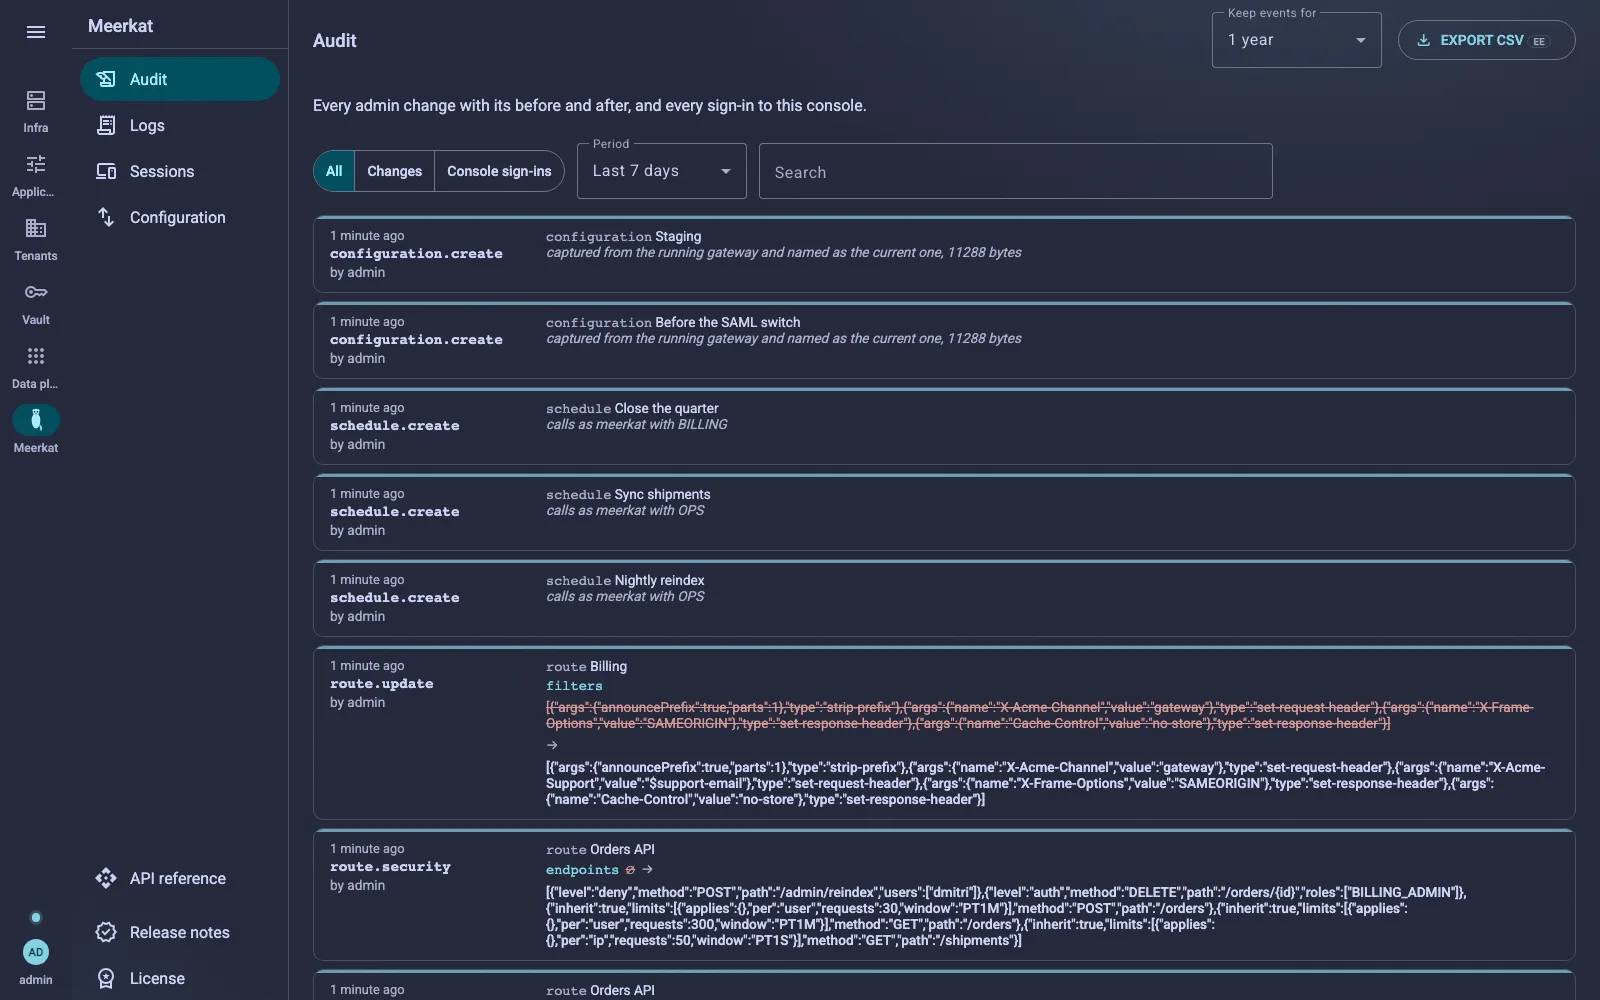Click the admin avatar icon
Viewport: 1600px width, 1000px height.
[x=36, y=952]
